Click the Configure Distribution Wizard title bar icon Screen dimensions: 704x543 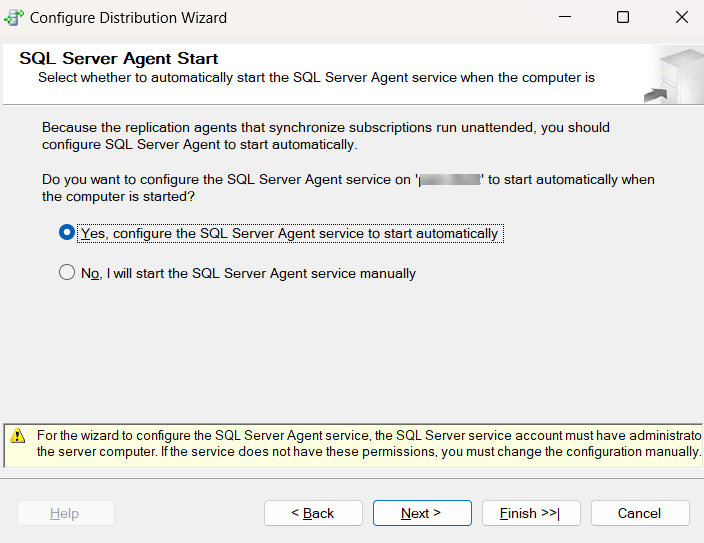(14, 17)
